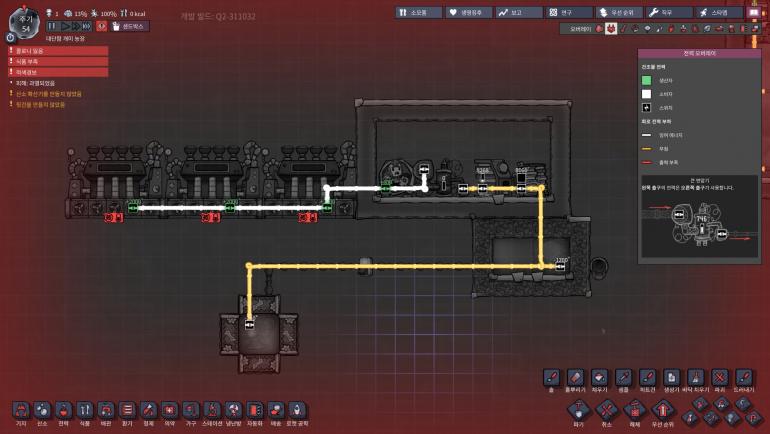Open the Base (기지) build category

click(x=21, y=410)
